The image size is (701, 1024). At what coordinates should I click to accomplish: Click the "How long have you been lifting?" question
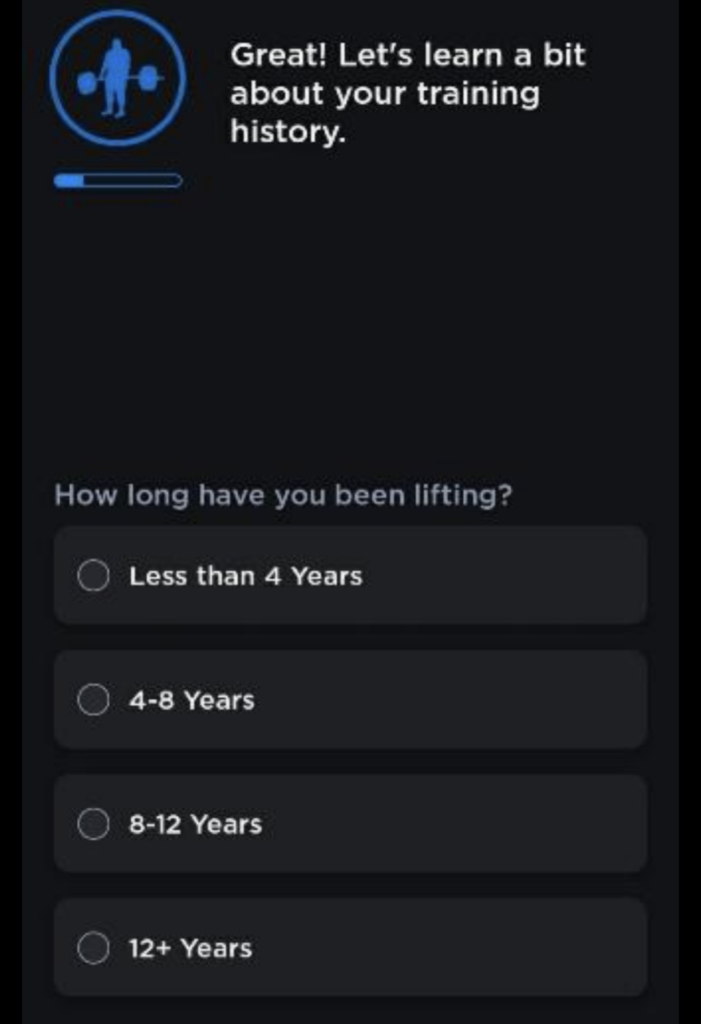click(283, 495)
